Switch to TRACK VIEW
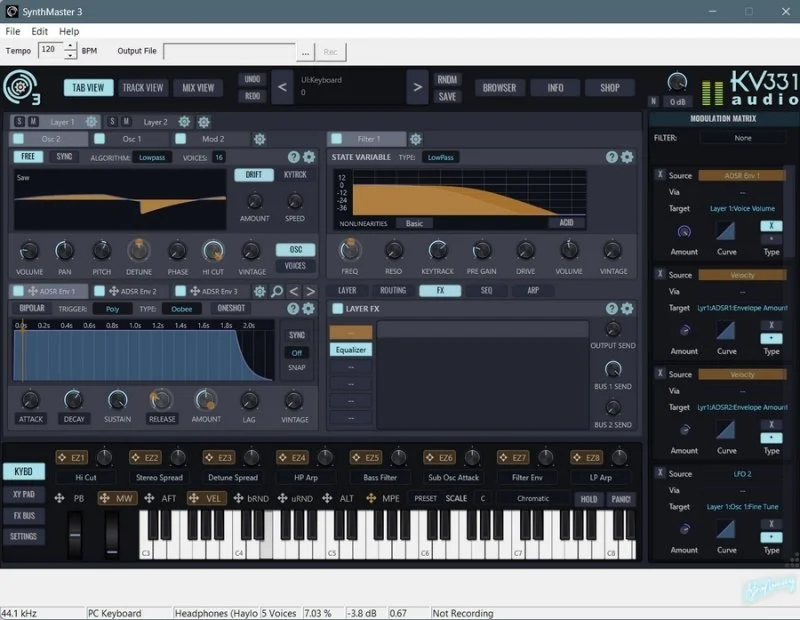This screenshot has width=800, height=620. click(x=143, y=88)
